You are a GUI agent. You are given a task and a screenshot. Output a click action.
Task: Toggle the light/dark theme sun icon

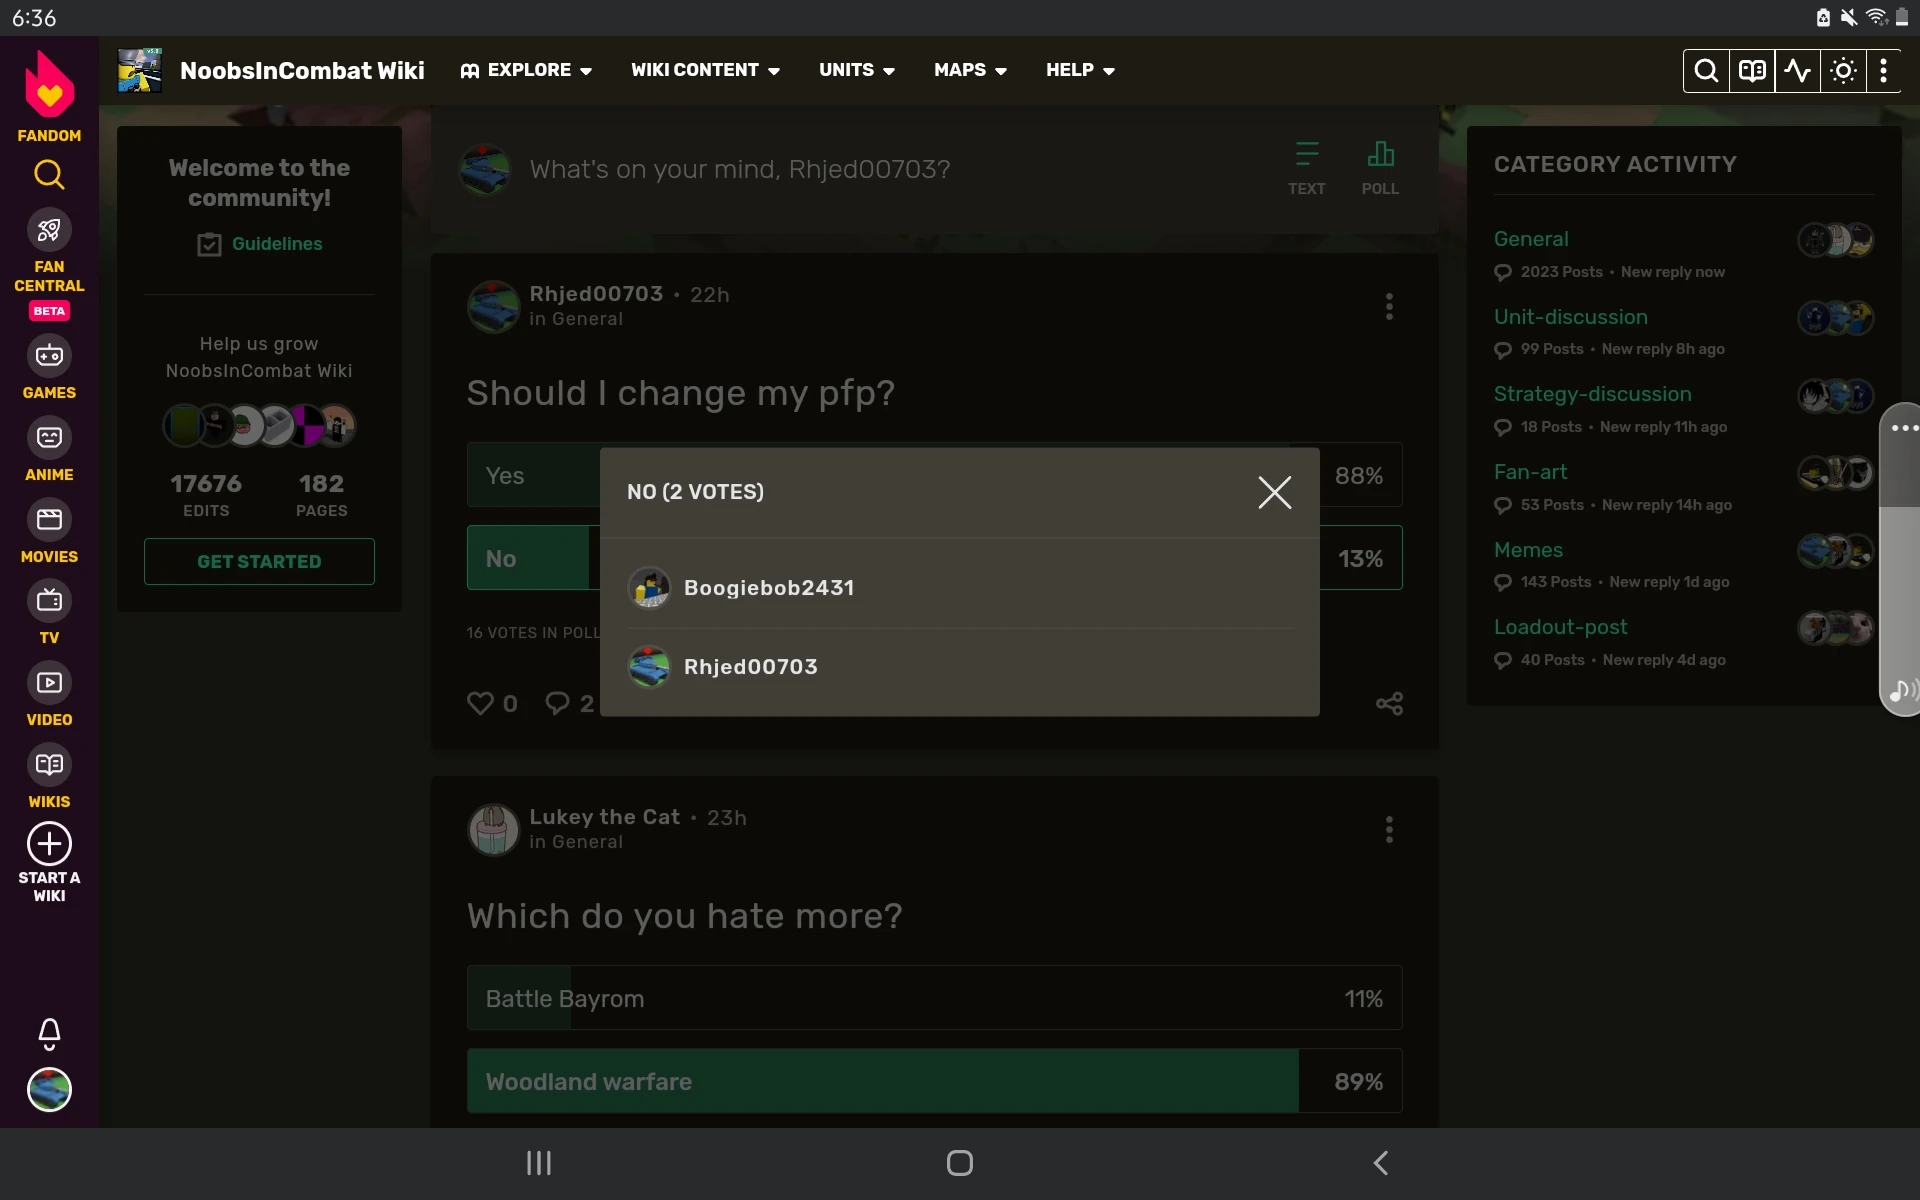click(1843, 71)
